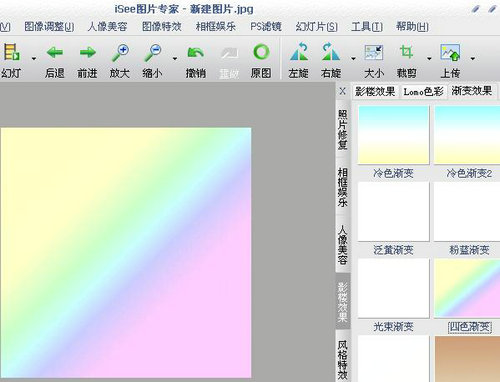Screen dimensions: 500x382
Task: Apply the 粉蓝渐变 effect thumbnail
Action: tap(467, 211)
